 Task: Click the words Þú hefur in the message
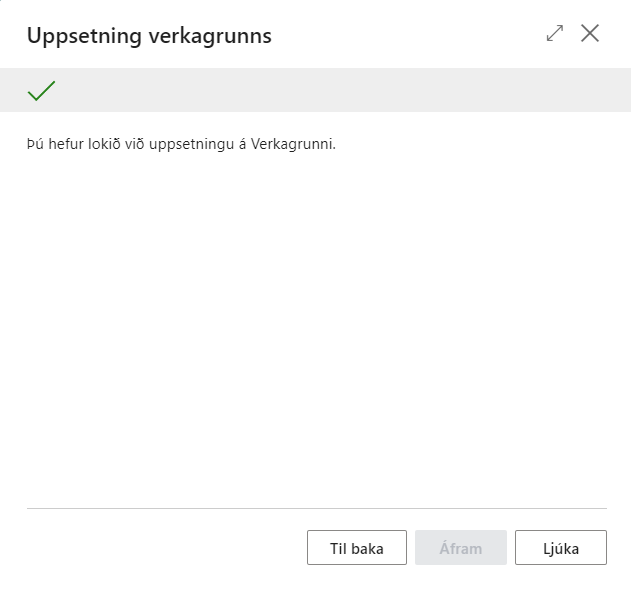point(49,144)
